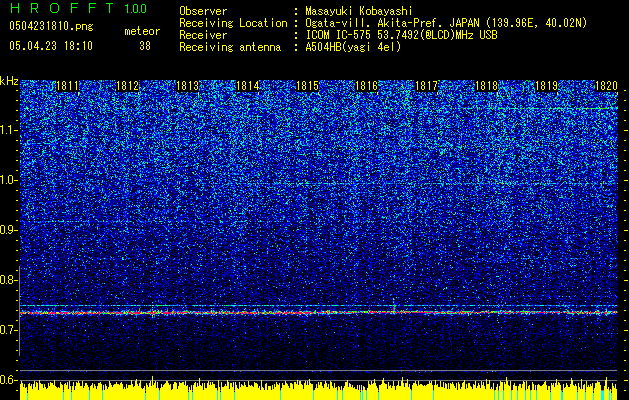Image resolution: width=629 pixels, height=400 pixels.
Task: Click the 0.6 frequency axis label
Action: click(9, 380)
